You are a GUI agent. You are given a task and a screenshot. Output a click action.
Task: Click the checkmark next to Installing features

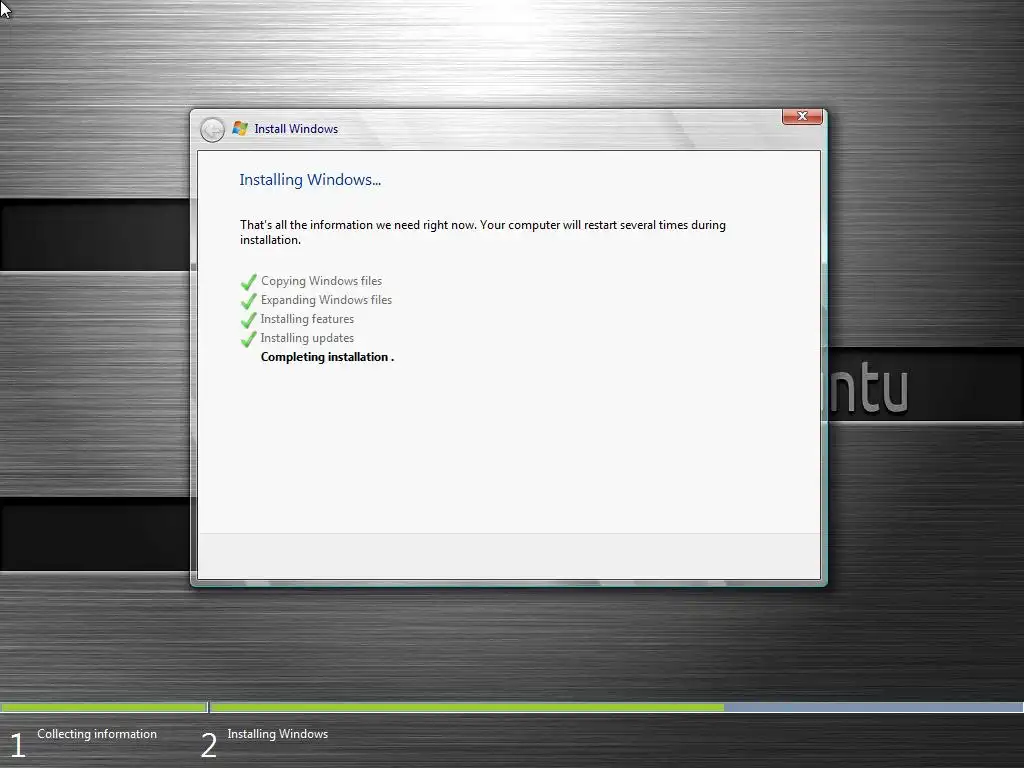tap(248, 320)
